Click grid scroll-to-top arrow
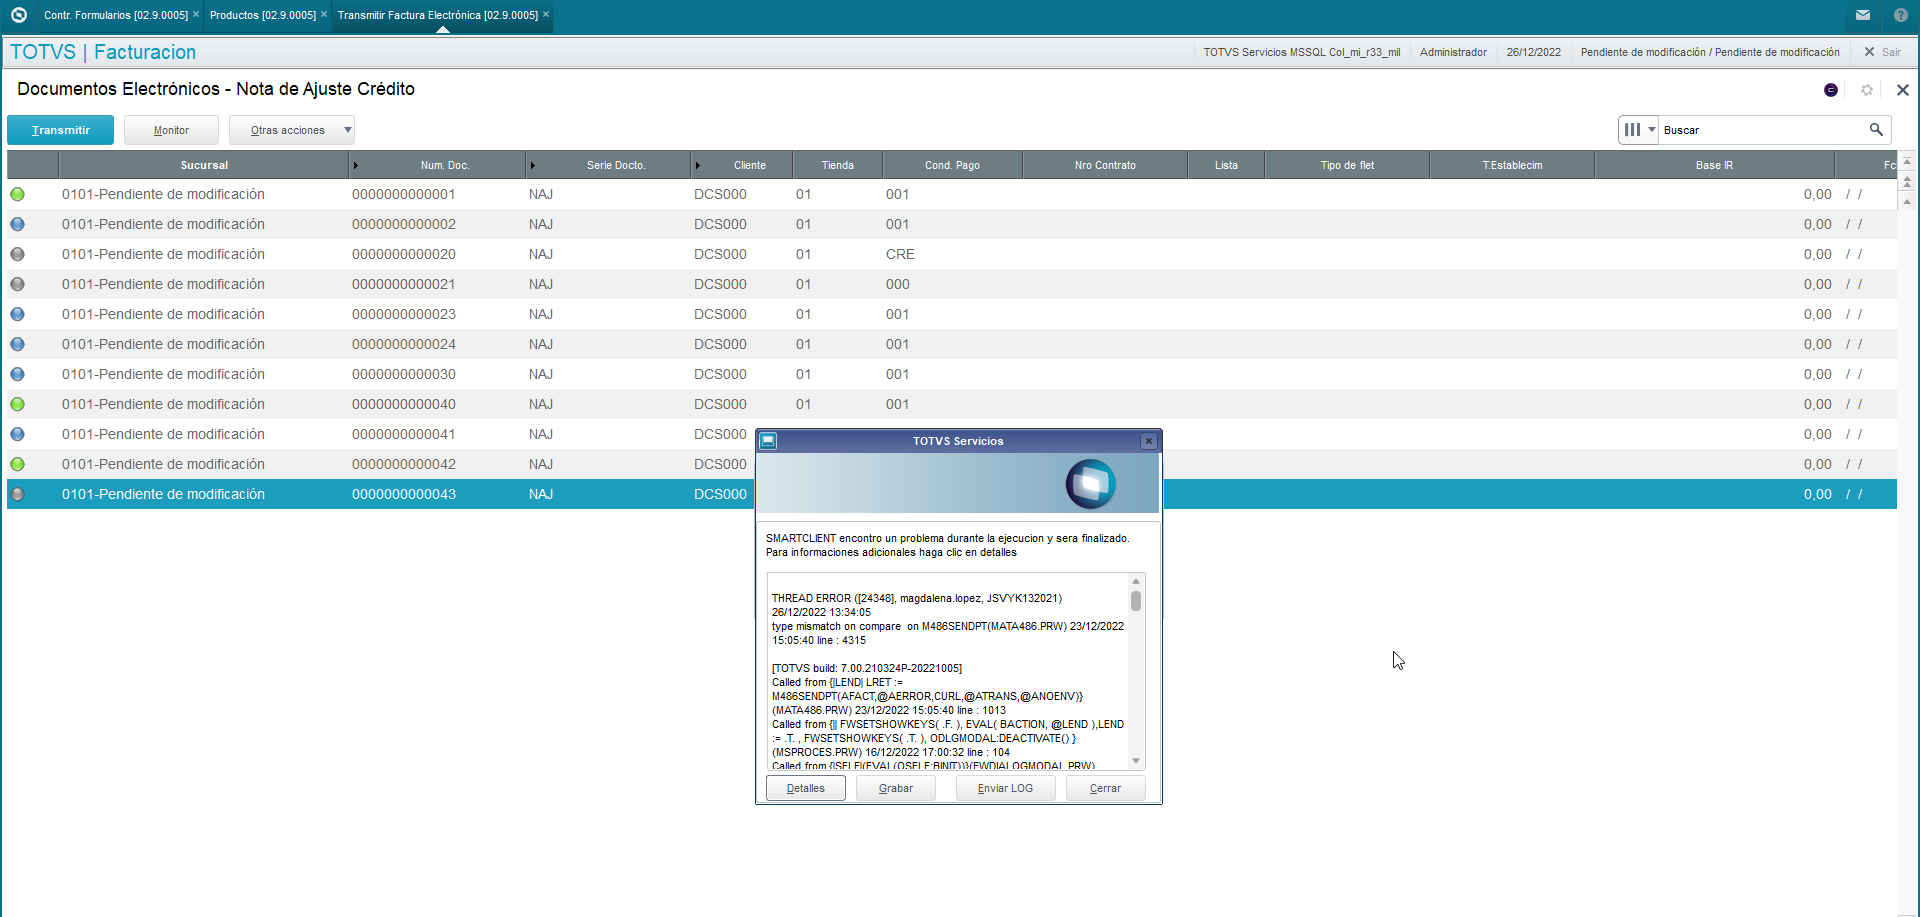The height and width of the screenshot is (917, 1920). coord(1907,161)
